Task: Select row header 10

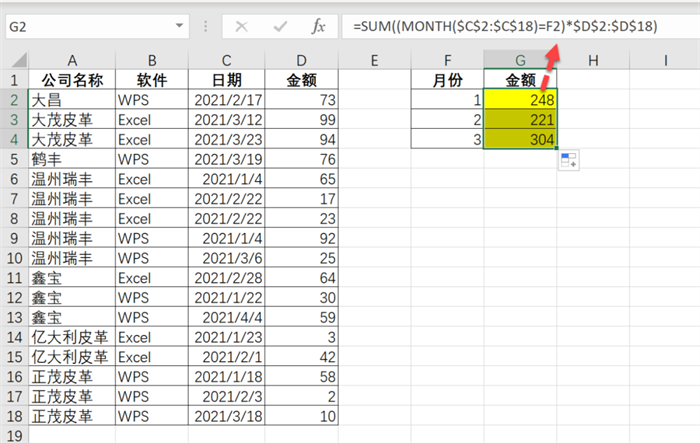Action: (14, 258)
